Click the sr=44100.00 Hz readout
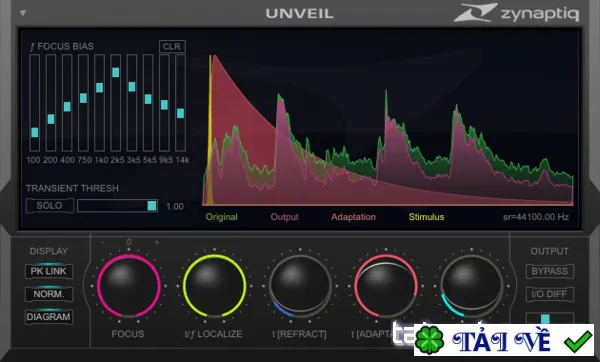Screen dimensions: 600x362 536,217
